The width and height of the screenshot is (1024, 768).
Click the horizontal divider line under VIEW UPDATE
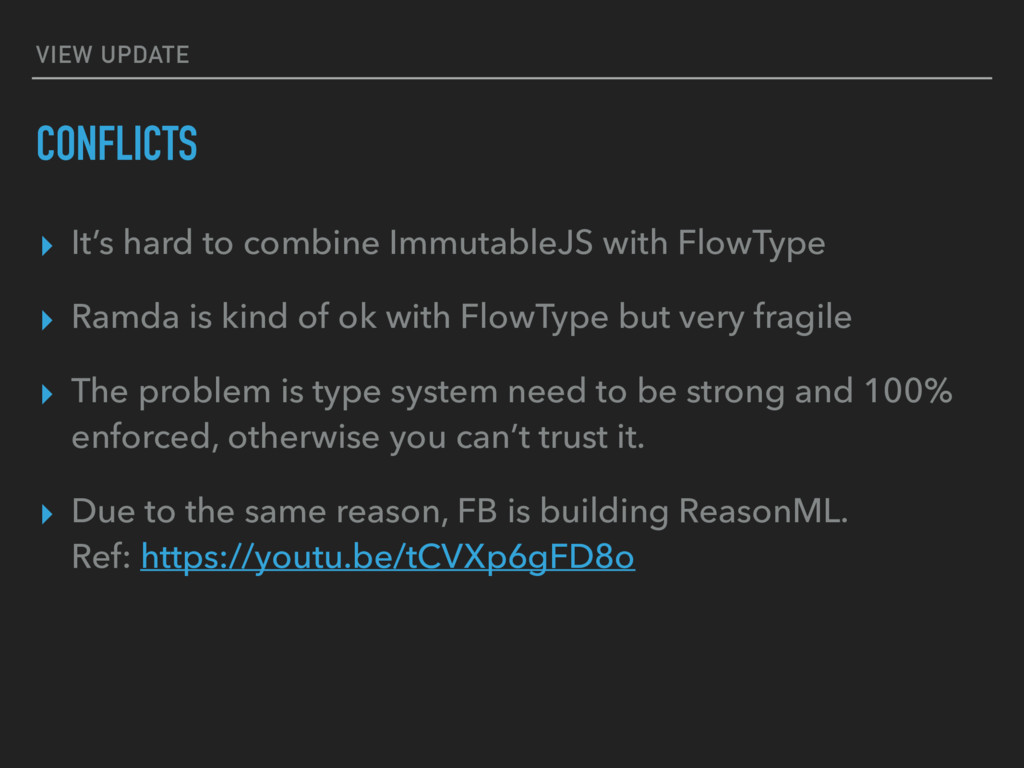coord(512,78)
